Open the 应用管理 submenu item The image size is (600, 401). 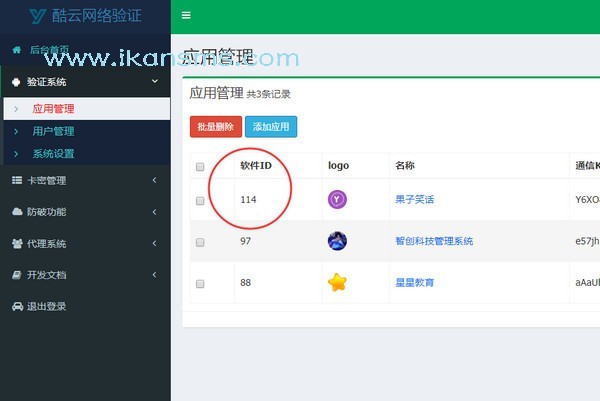[87, 109]
